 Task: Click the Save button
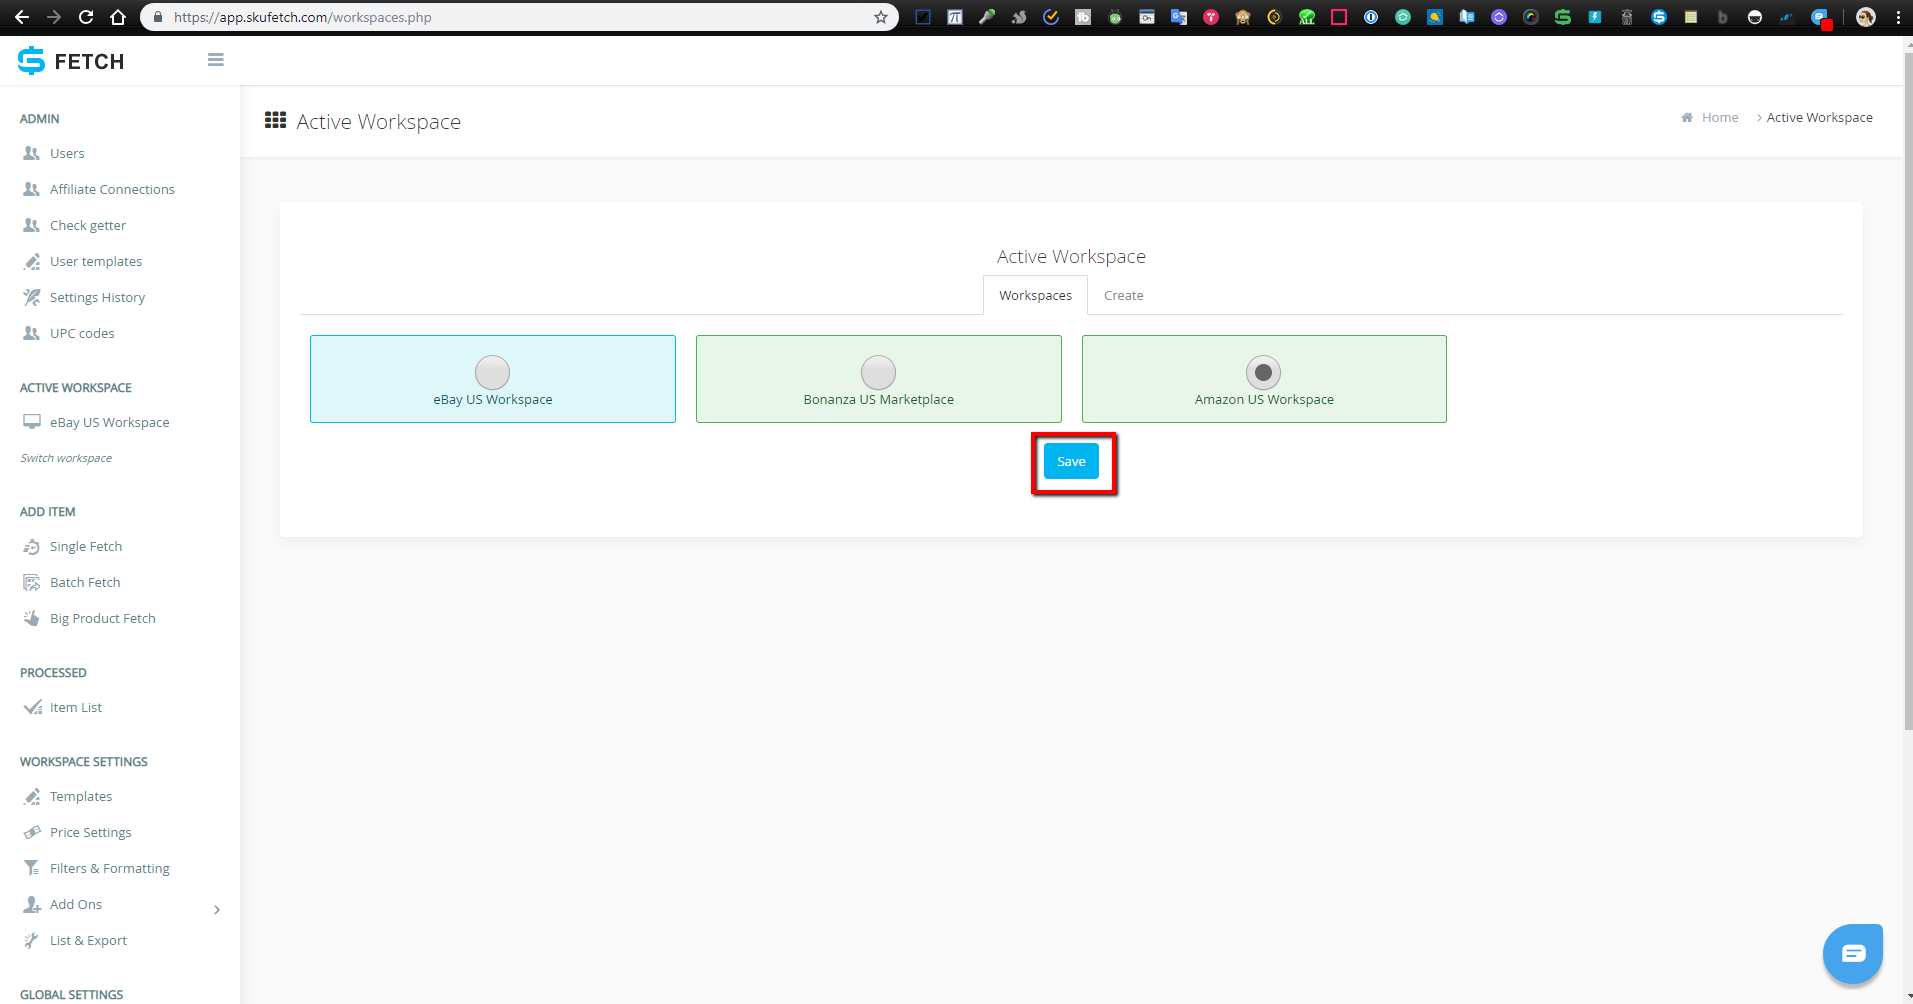pos(1071,461)
